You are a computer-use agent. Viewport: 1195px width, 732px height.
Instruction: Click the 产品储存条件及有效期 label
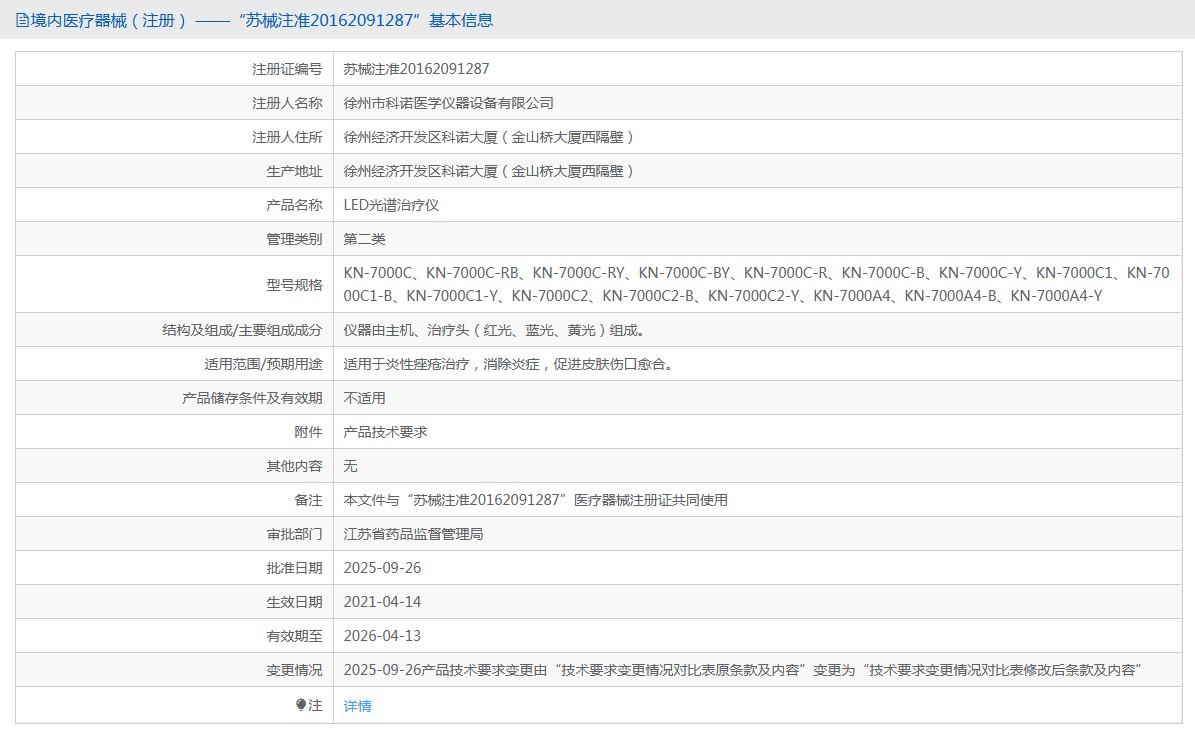click(x=252, y=398)
